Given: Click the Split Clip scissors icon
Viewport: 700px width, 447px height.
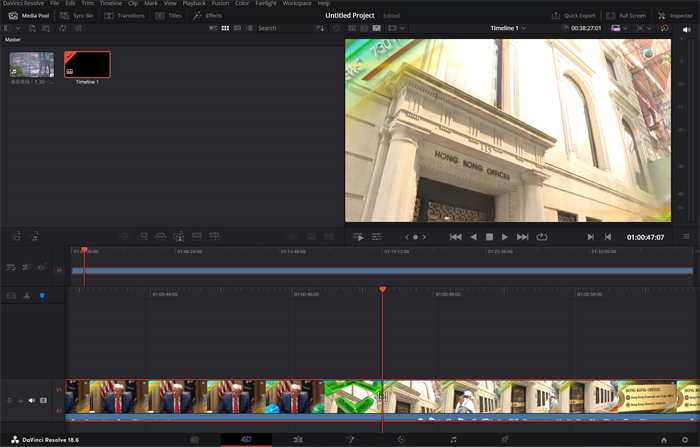Looking at the screenshot, I should (x=27, y=296).
